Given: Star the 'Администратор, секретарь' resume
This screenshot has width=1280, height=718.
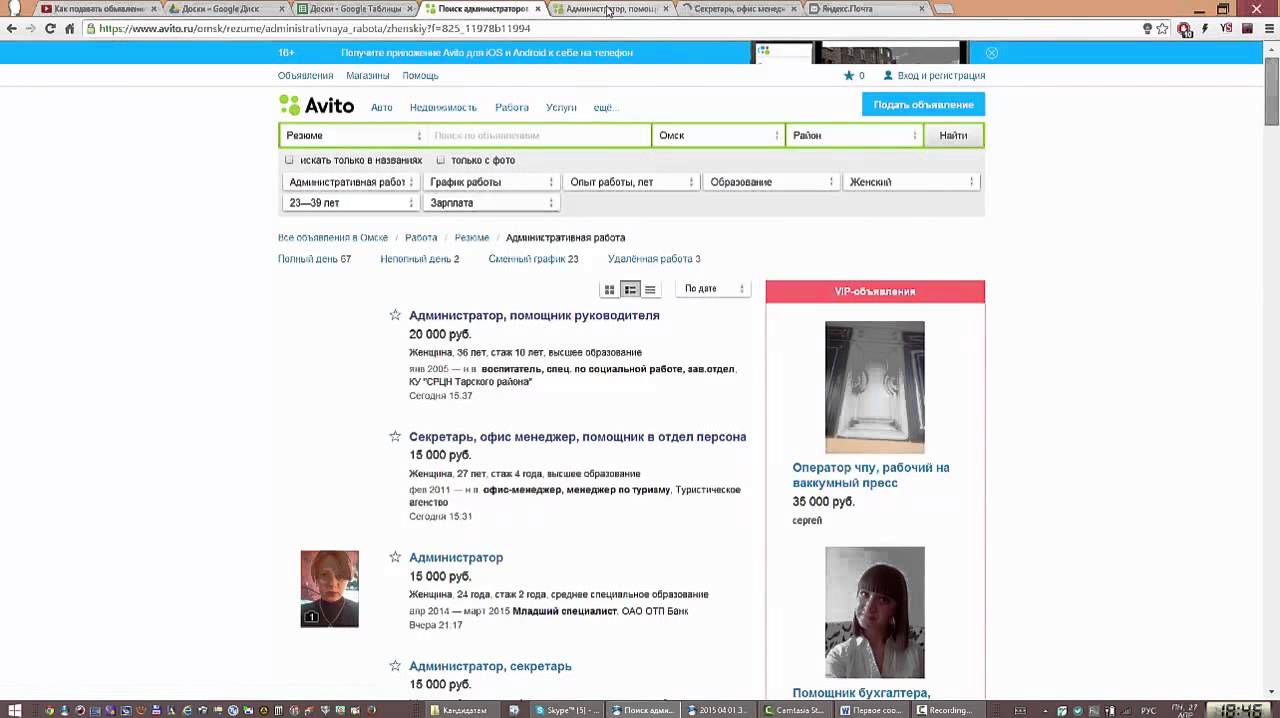Looking at the screenshot, I should [395, 666].
